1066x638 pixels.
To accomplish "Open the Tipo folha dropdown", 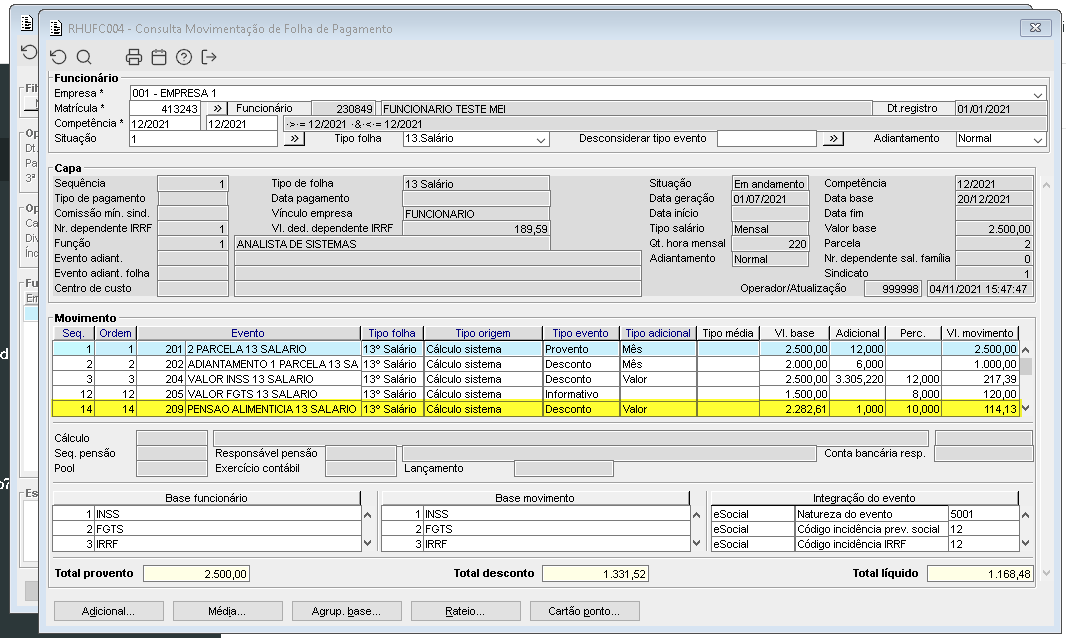I will tap(541, 140).
